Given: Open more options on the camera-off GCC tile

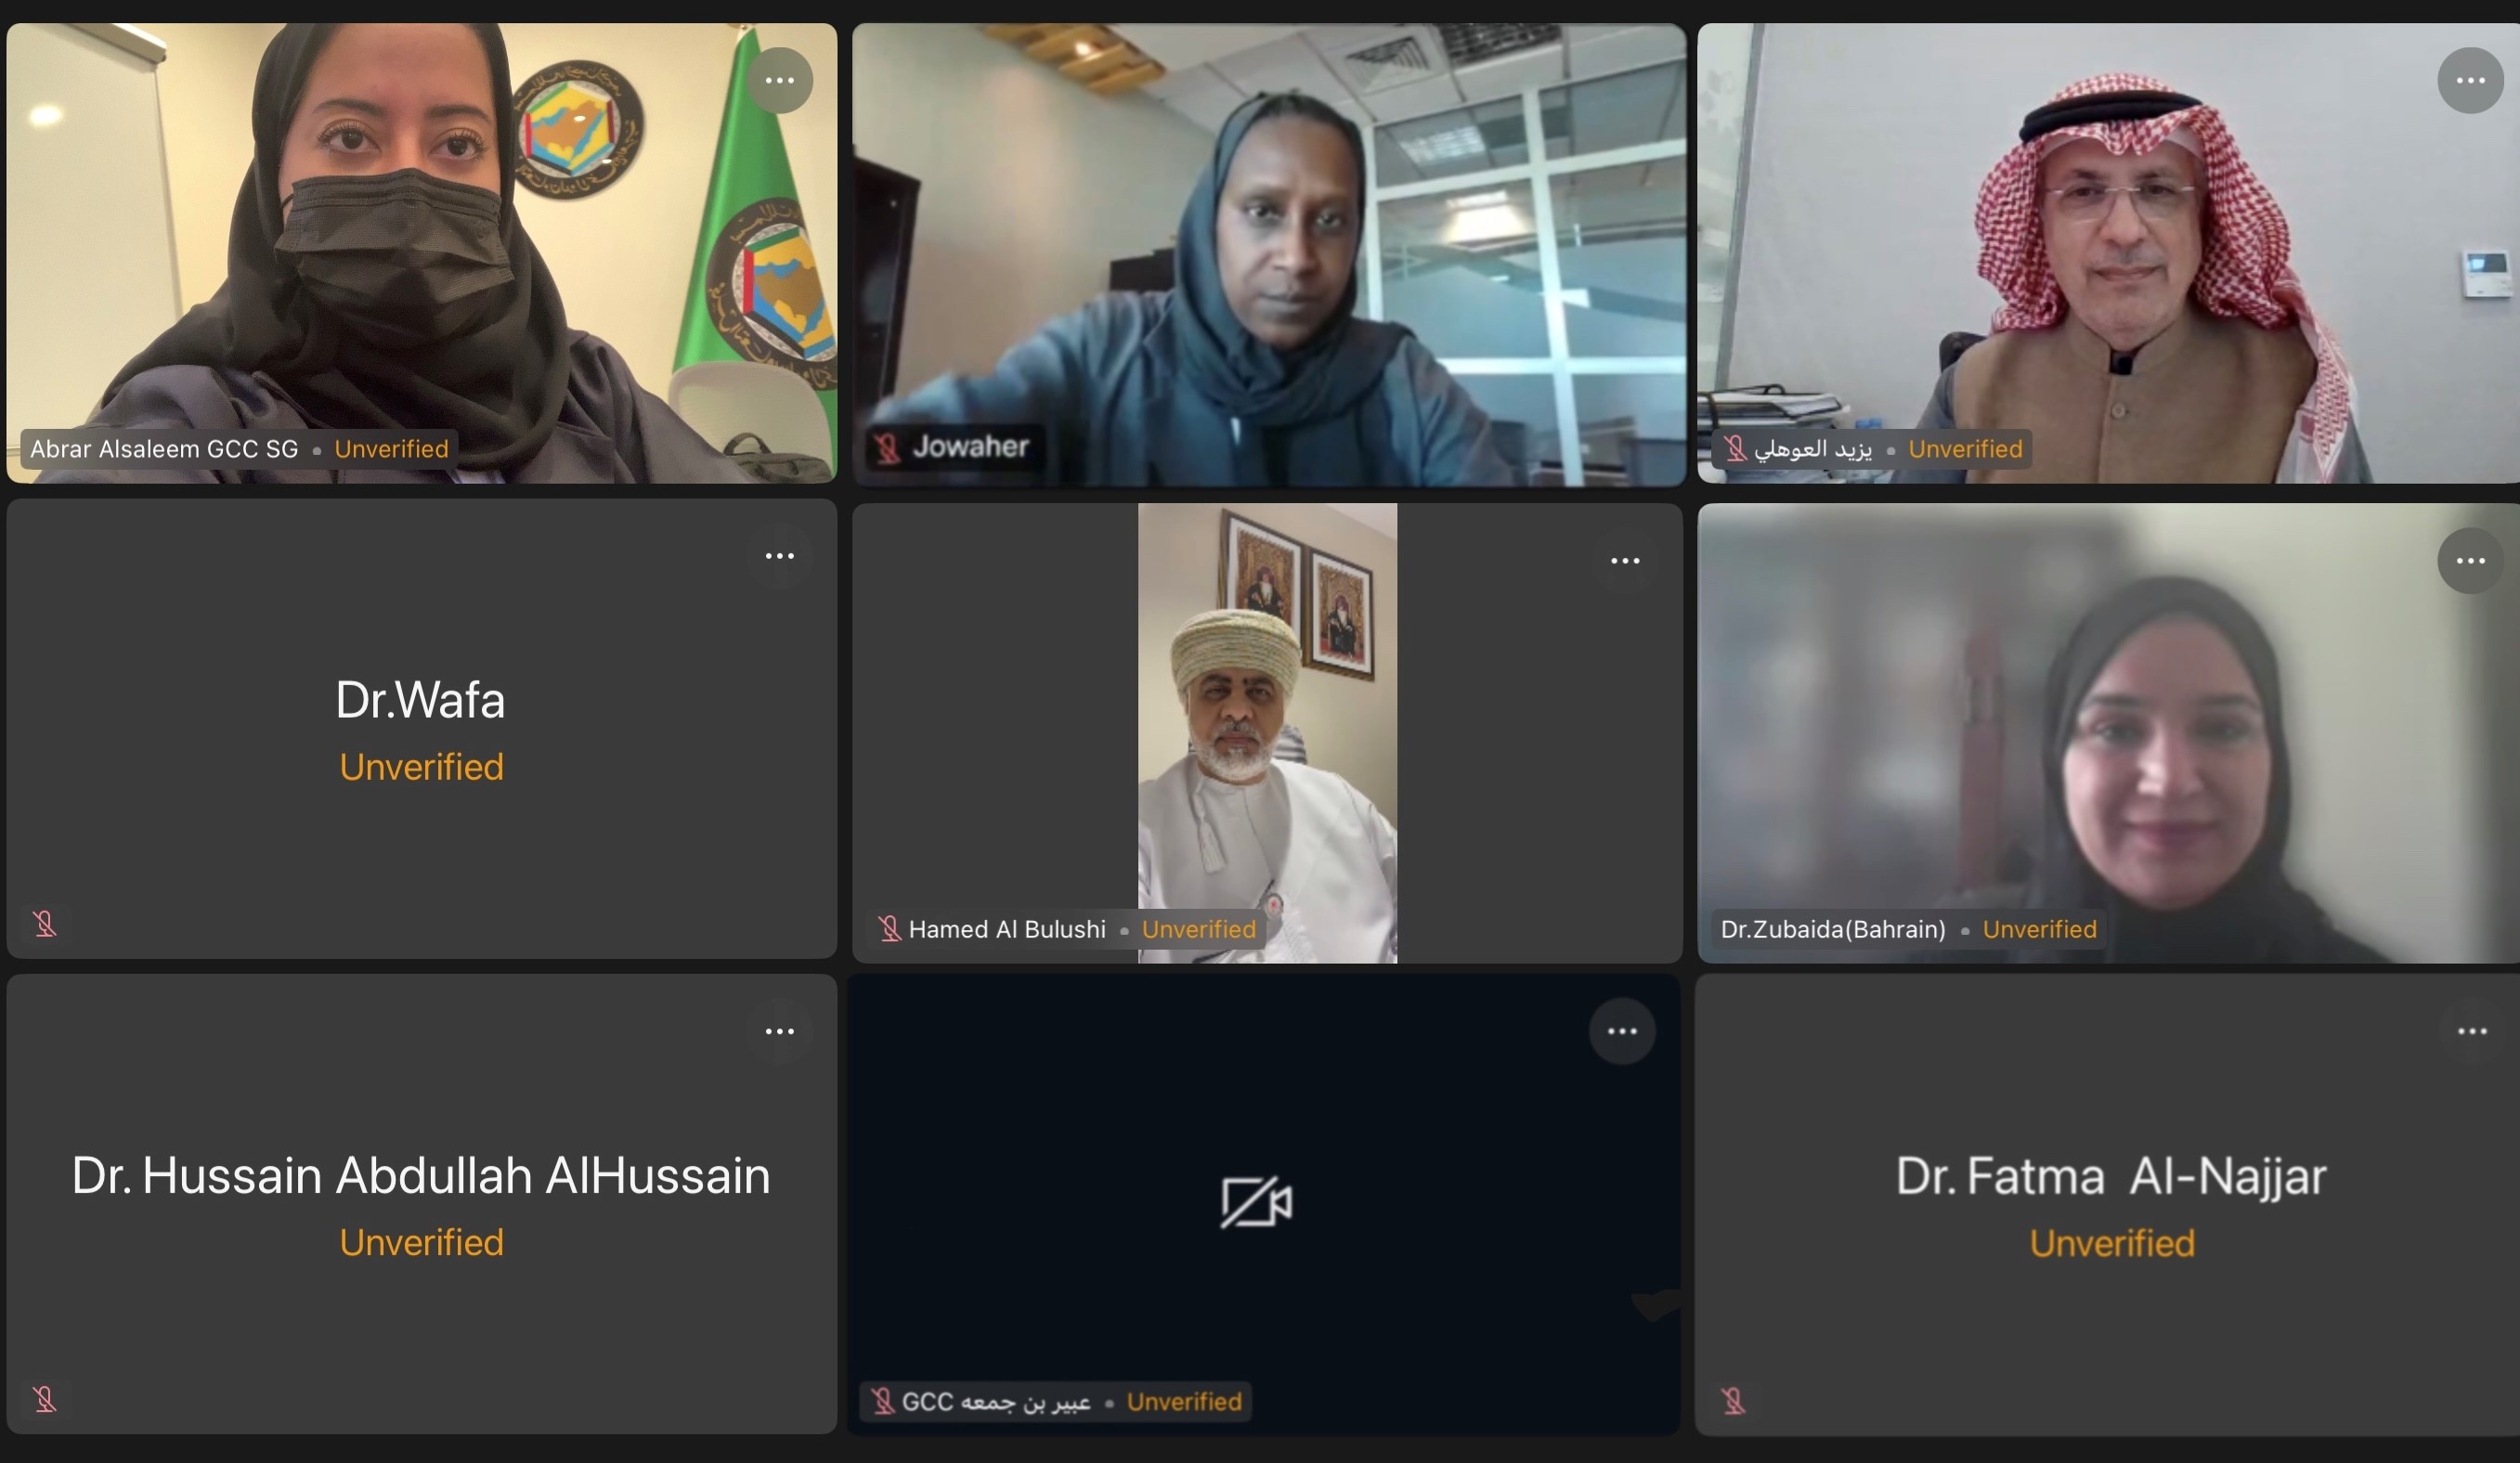Looking at the screenshot, I should click(x=1622, y=1031).
